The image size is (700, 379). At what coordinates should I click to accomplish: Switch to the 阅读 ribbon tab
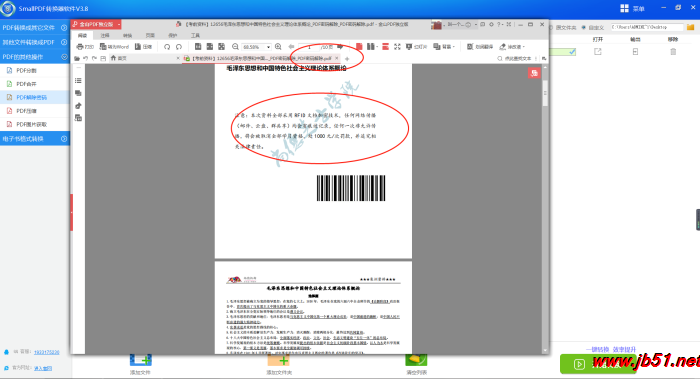pyautogui.click(x=83, y=35)
